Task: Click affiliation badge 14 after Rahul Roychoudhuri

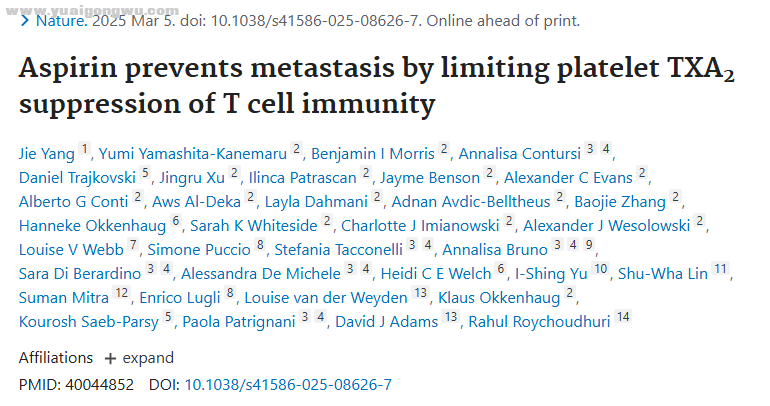Action: (623, 317)
